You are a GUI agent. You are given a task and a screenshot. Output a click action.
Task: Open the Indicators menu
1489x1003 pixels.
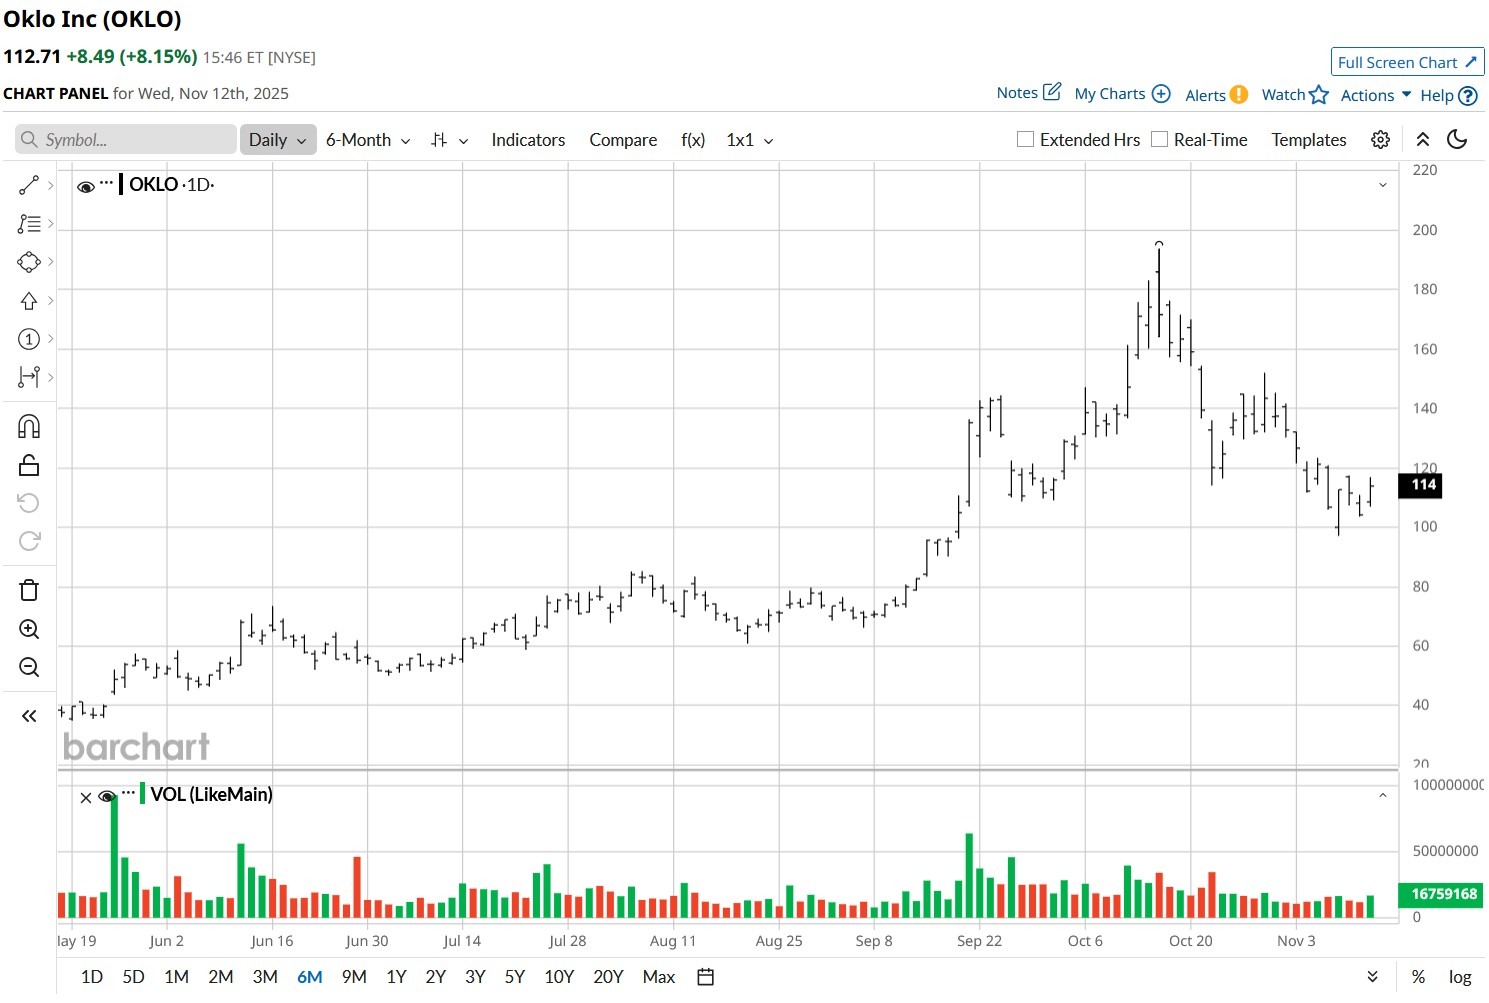(528, 140)
